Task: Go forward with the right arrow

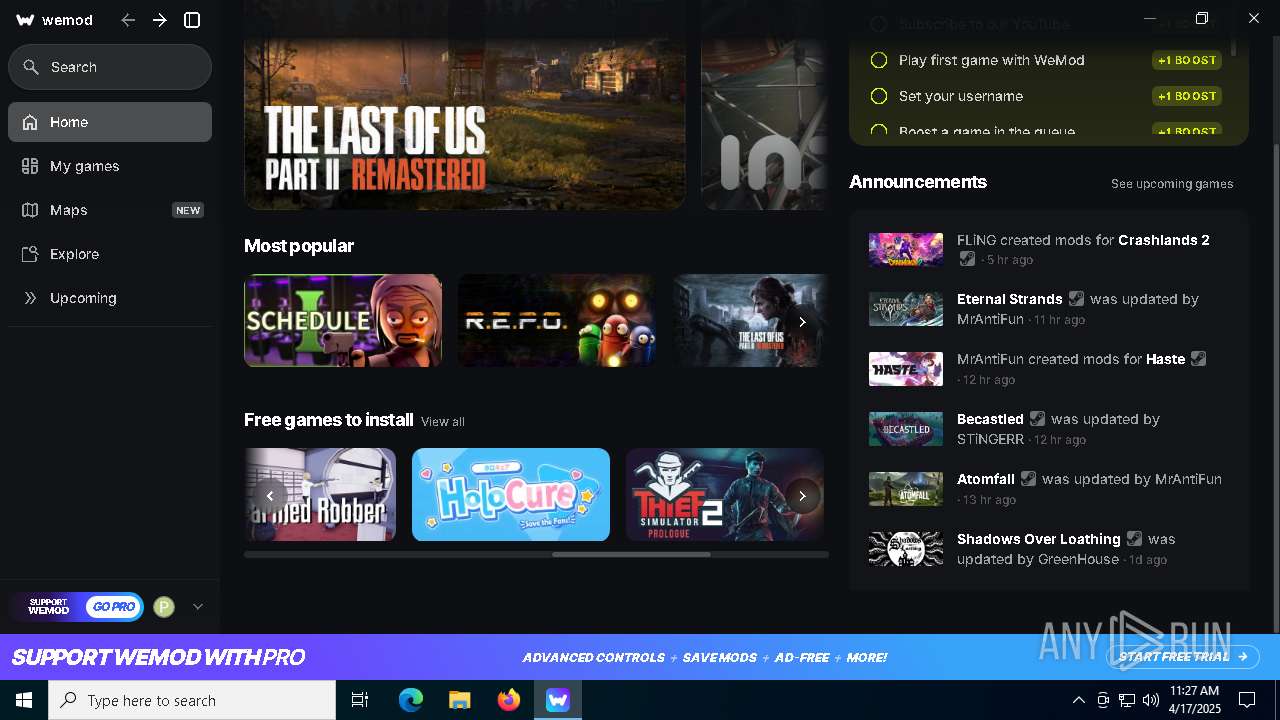Action: pyautogui.click(x=160, y=20)
